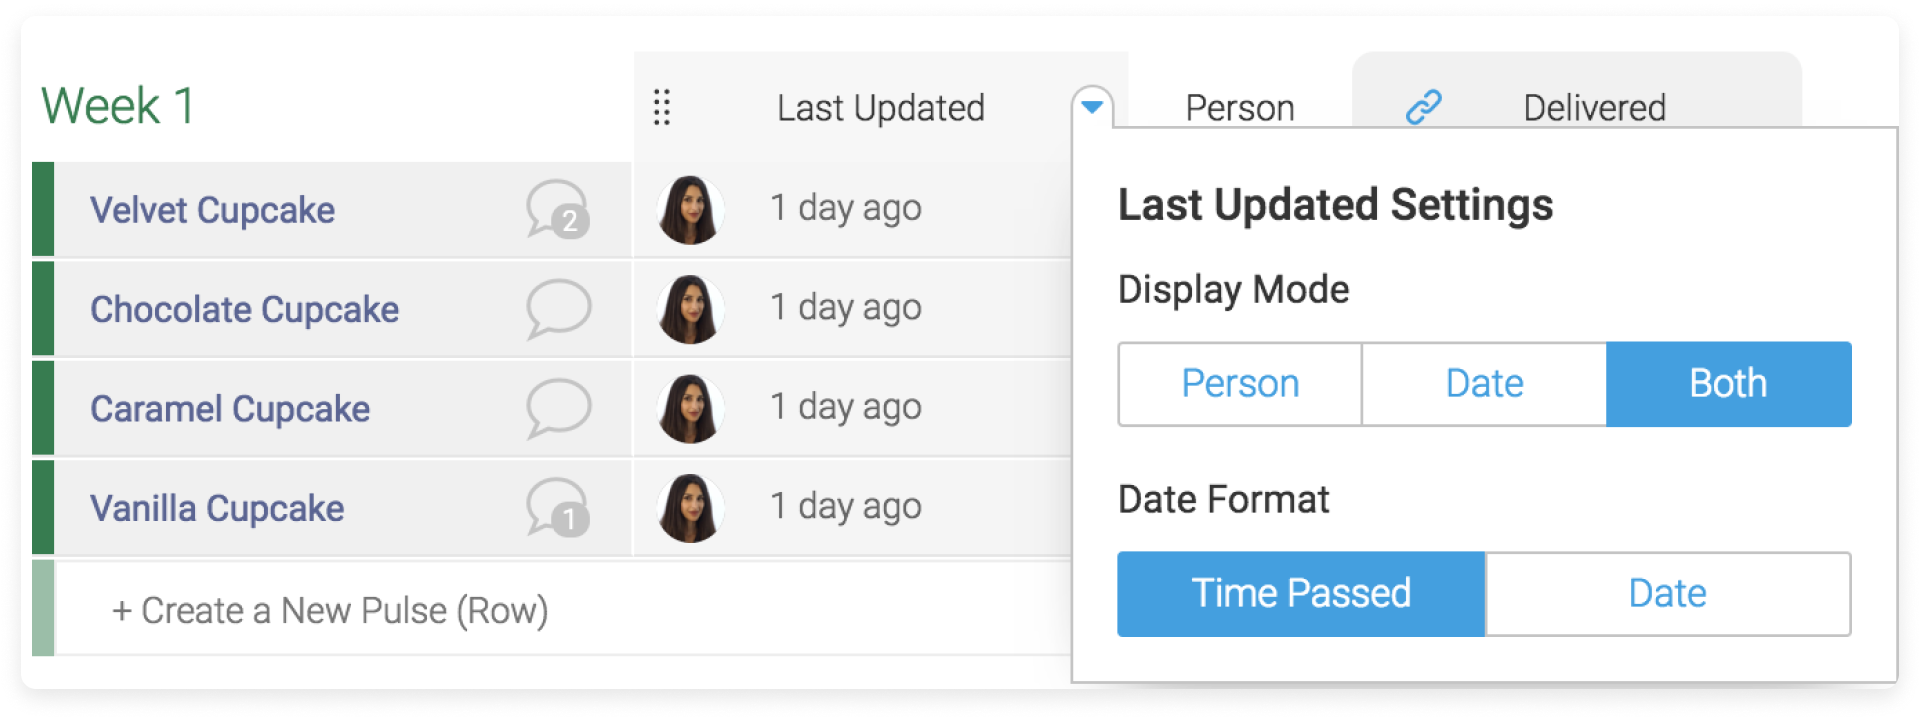Set Display Mode to Person
The height and width of the screenshot is (721, 1920).
(1240, 384)
